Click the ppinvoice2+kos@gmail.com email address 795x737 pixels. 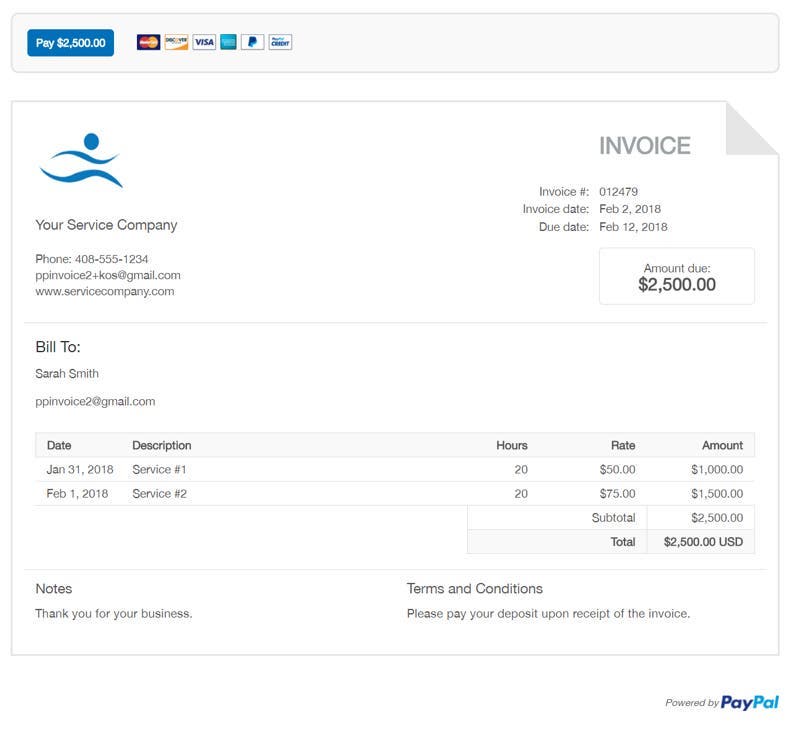tap(108, 275)
